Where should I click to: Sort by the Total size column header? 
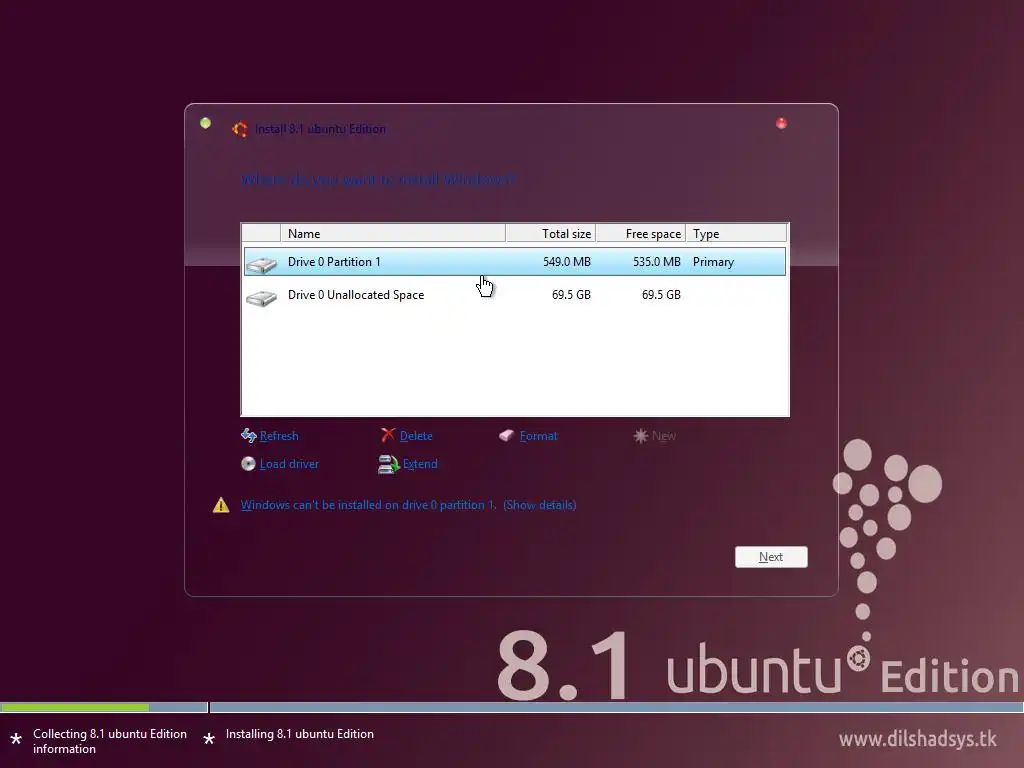551,233
